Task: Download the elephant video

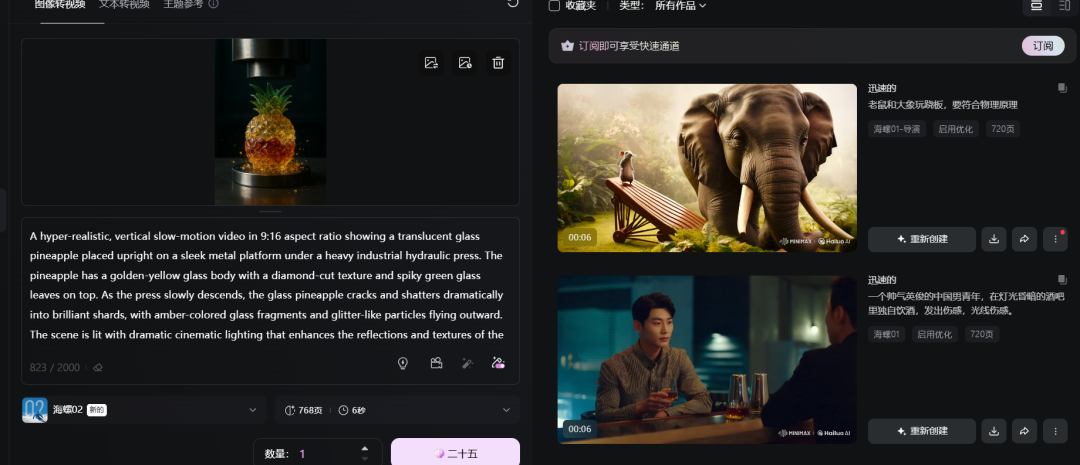Action: coord(993,239)
